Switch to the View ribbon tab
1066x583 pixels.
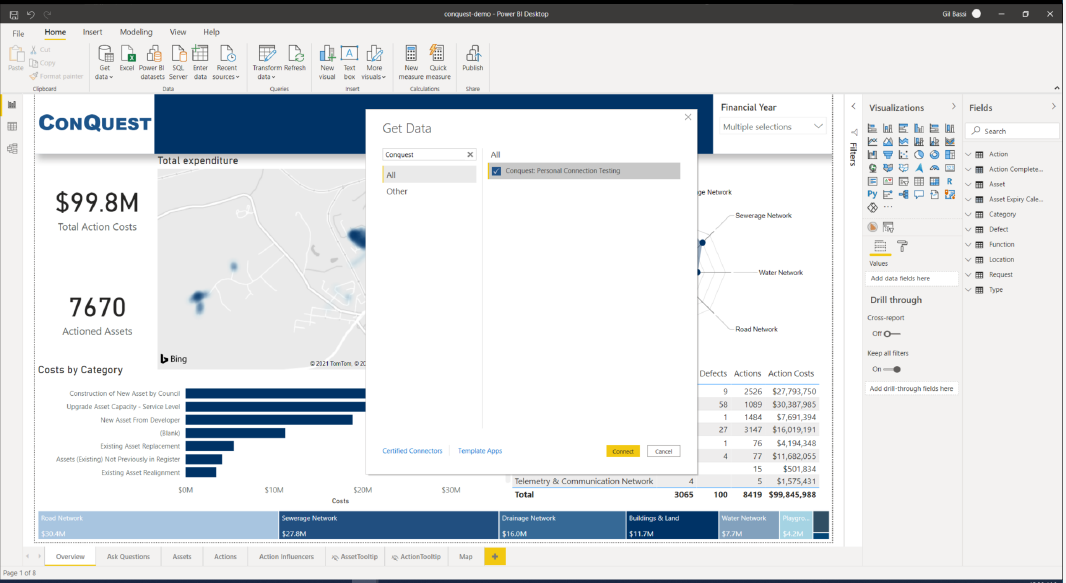(x=178, y=32)
